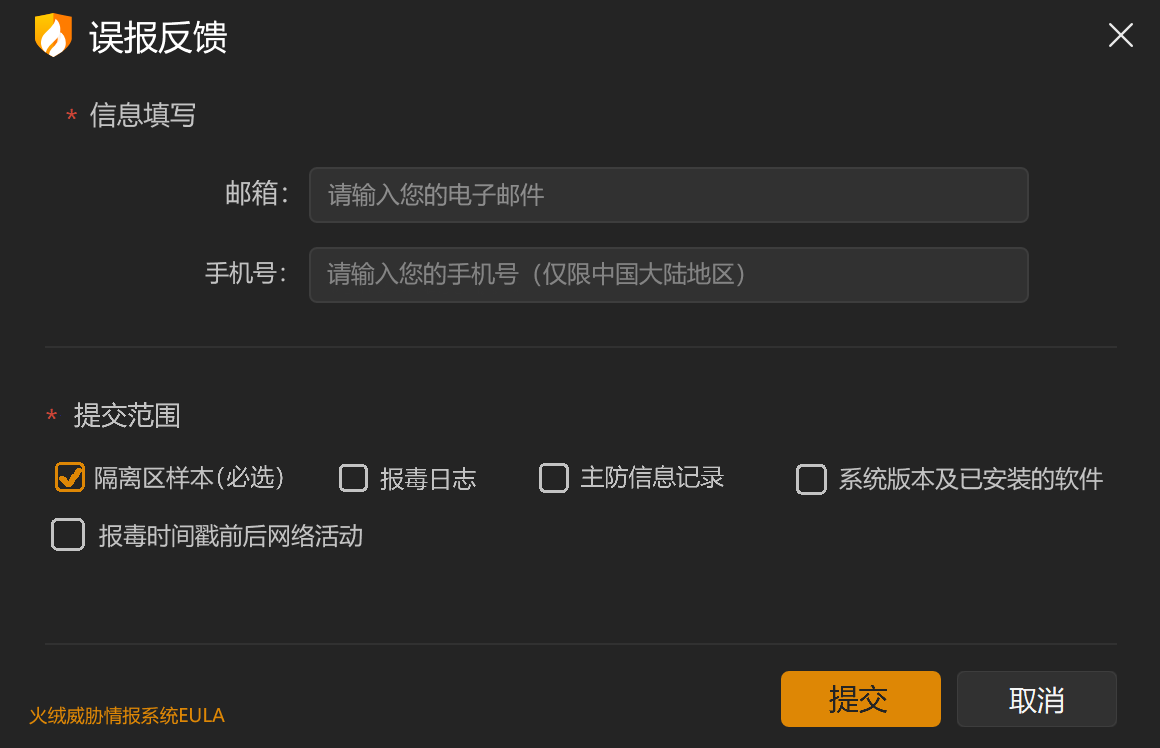Screen dimensions: 1160x748
Task: Enable the 报毒时间戳前后网络活动 checkbox
Action: [x=68, y=535]
